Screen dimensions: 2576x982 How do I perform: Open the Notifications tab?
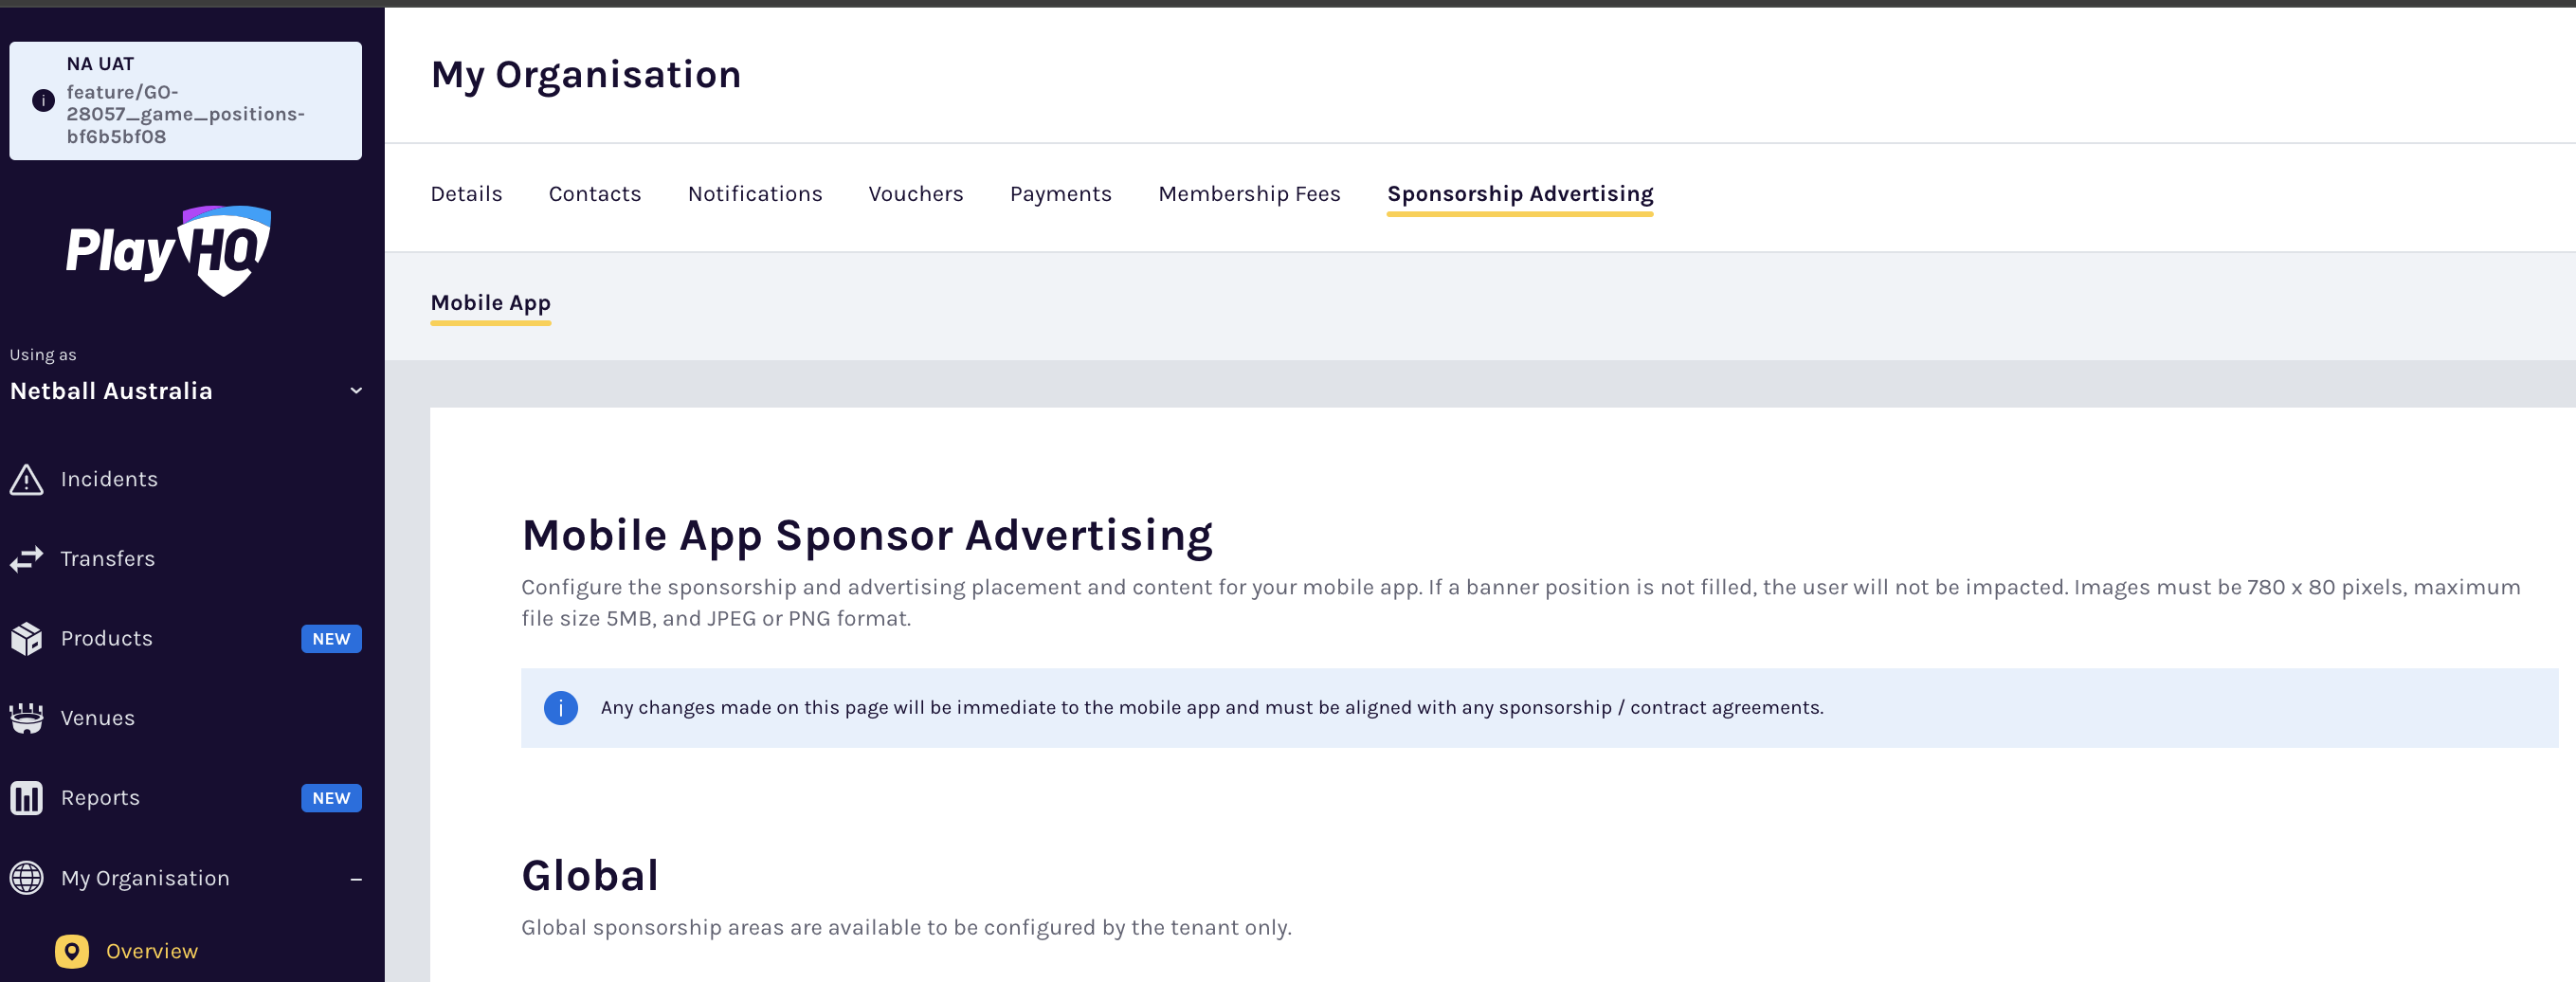(x=755, y=193)
